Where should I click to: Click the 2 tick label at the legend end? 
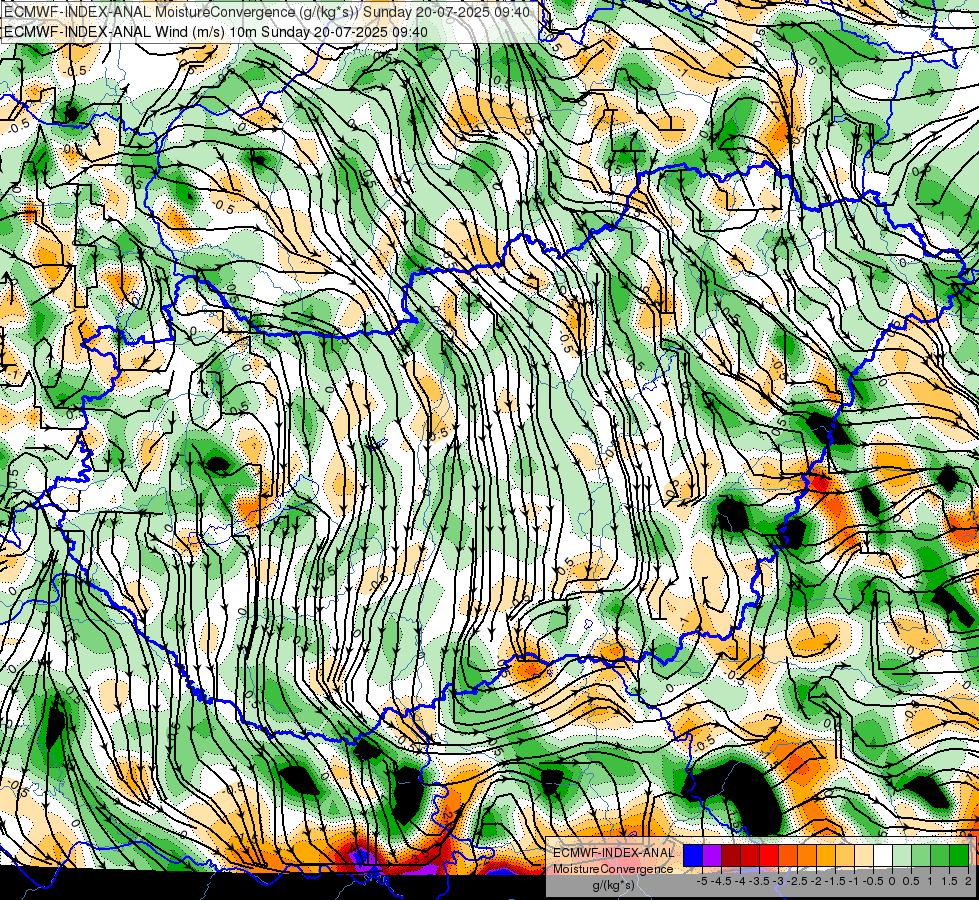[968, 881]
